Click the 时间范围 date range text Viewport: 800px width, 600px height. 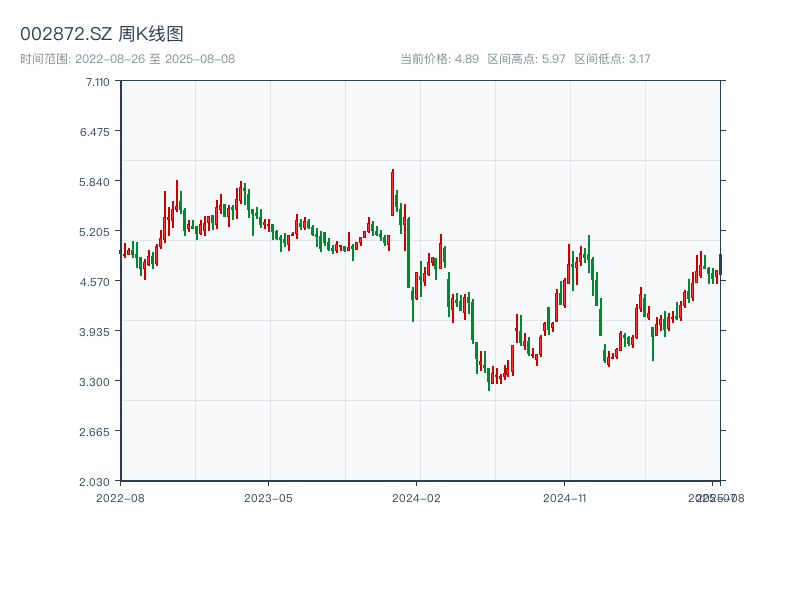(x=128, y=59)
